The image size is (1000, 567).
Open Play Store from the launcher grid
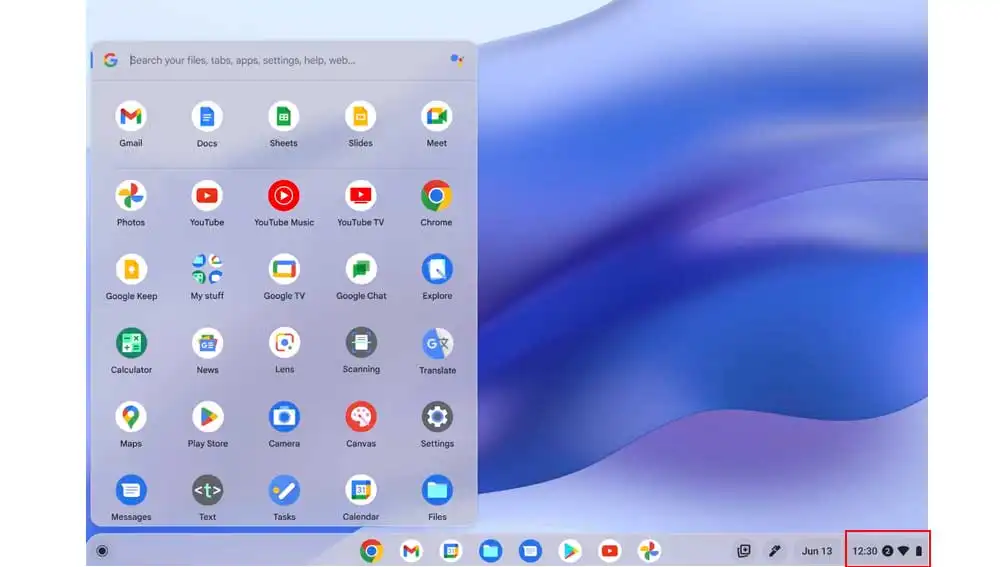tap(207, 416)
